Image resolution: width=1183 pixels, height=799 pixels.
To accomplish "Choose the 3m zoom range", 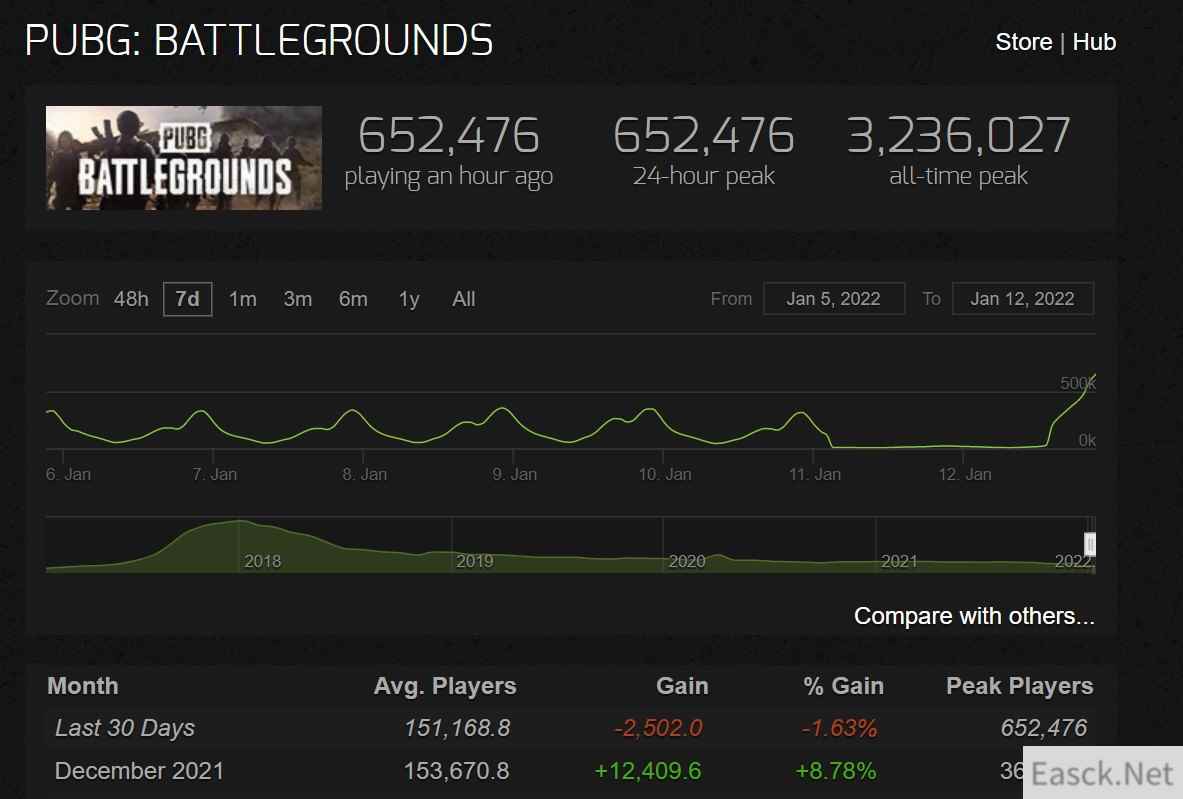I will point(297,299).
